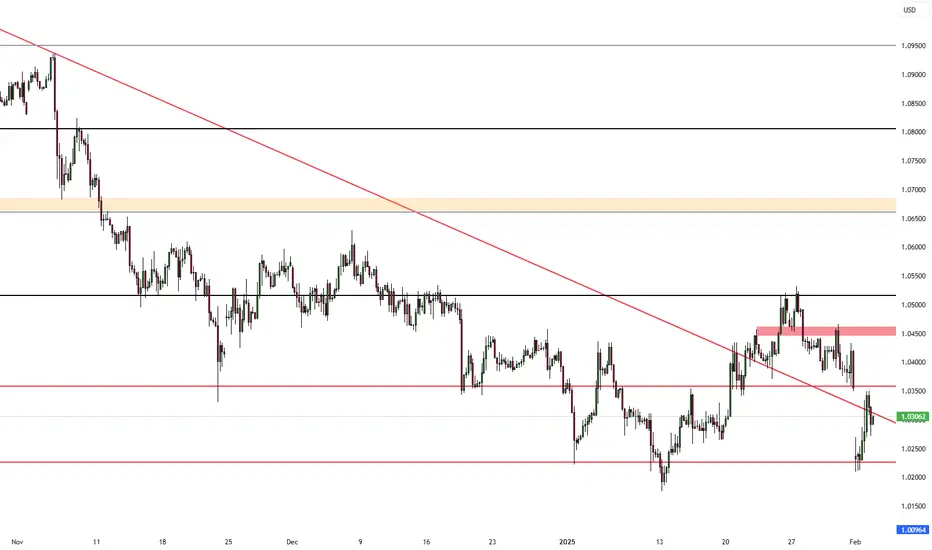Click the Nov label on time axis

(x=17, y=542)
